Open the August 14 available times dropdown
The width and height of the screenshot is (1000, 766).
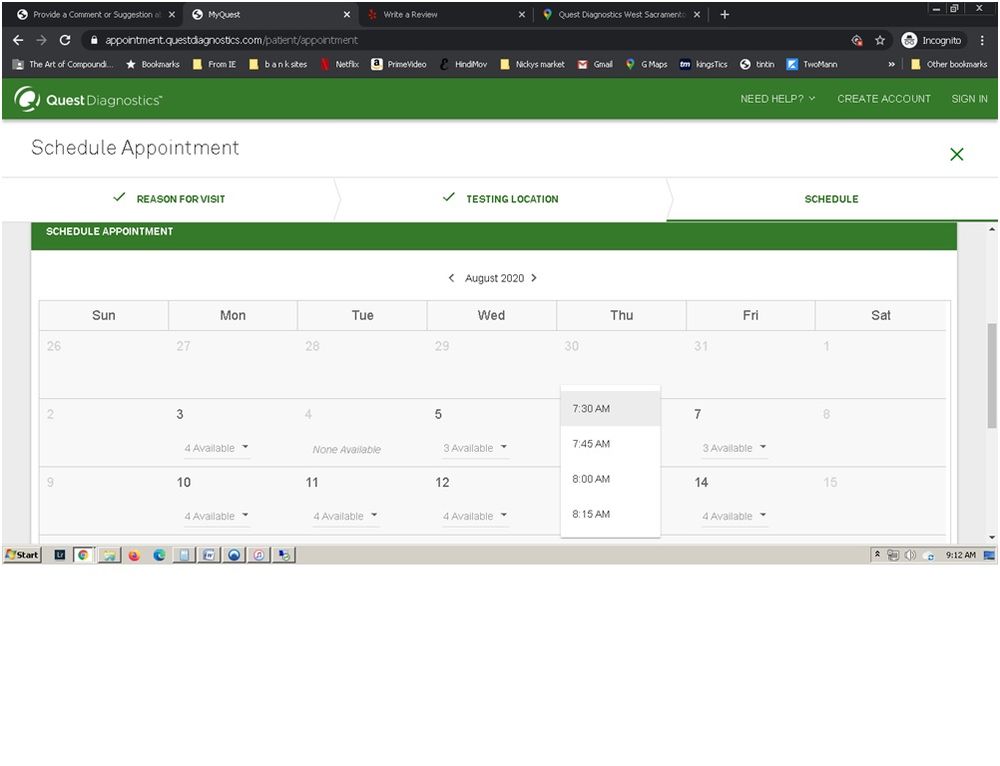735,516
